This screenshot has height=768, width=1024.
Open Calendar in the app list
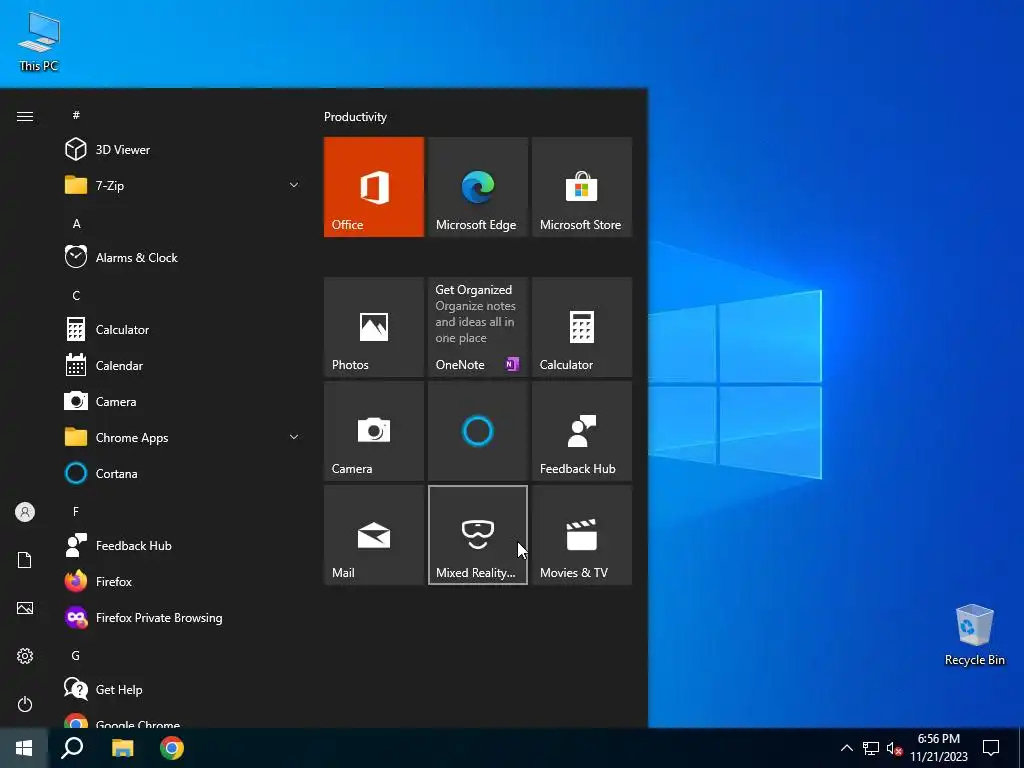183,366
